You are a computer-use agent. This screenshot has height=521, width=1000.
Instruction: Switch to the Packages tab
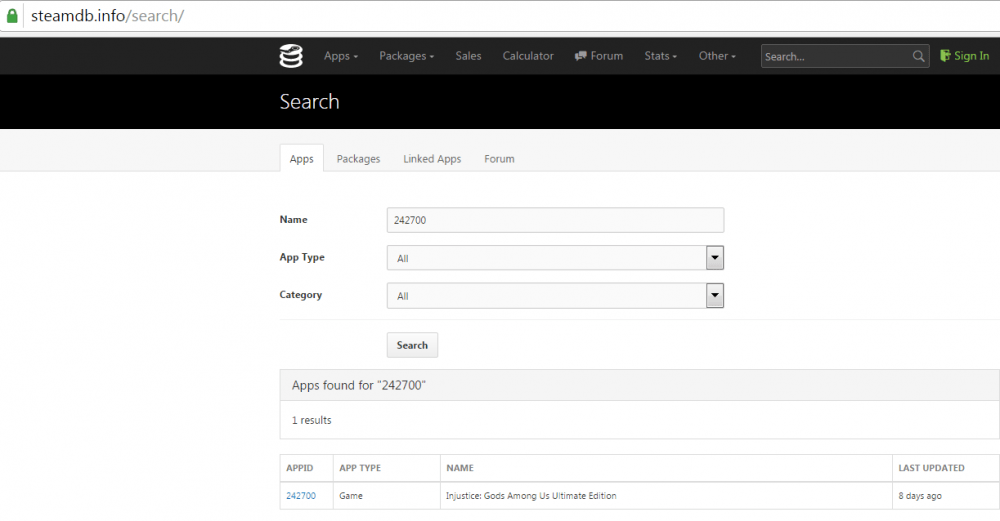point(358,159)
